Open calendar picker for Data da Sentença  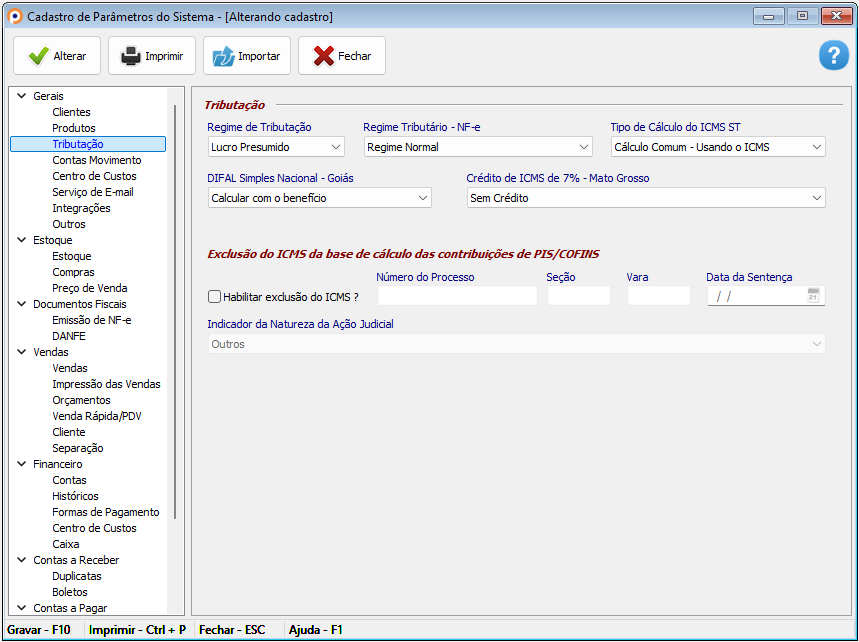813,296
